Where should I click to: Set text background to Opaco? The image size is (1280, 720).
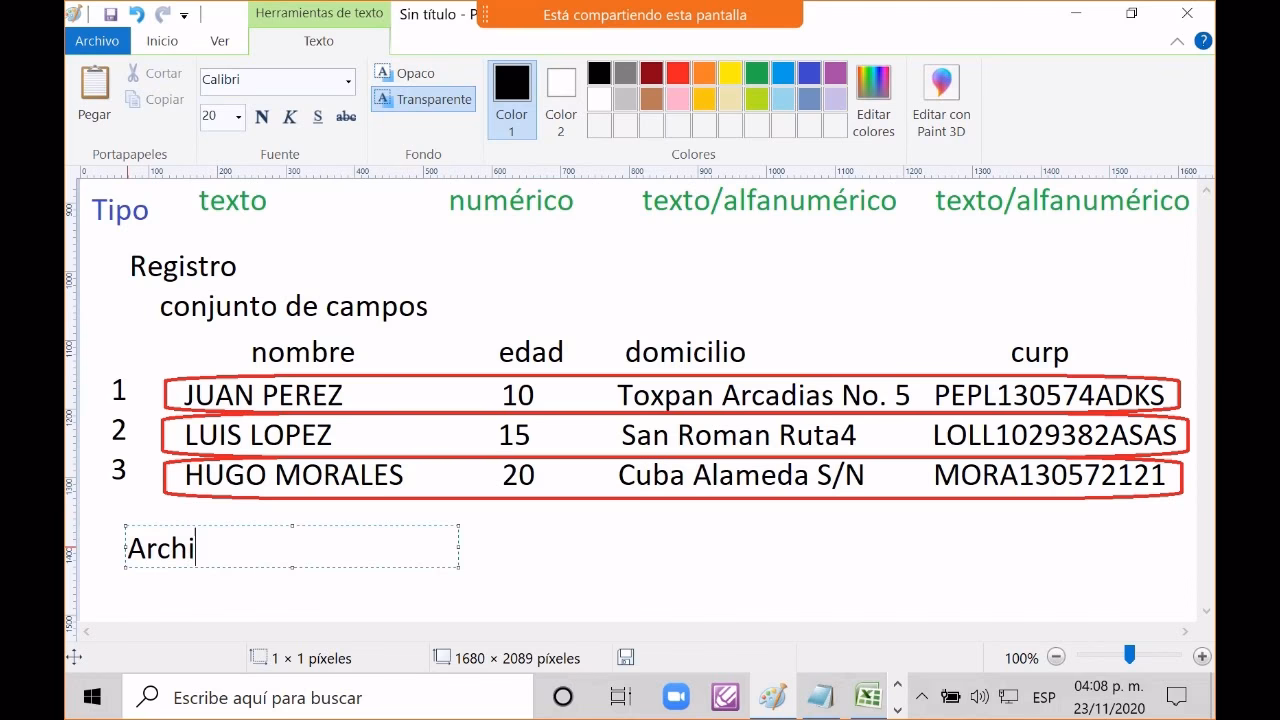405,73
